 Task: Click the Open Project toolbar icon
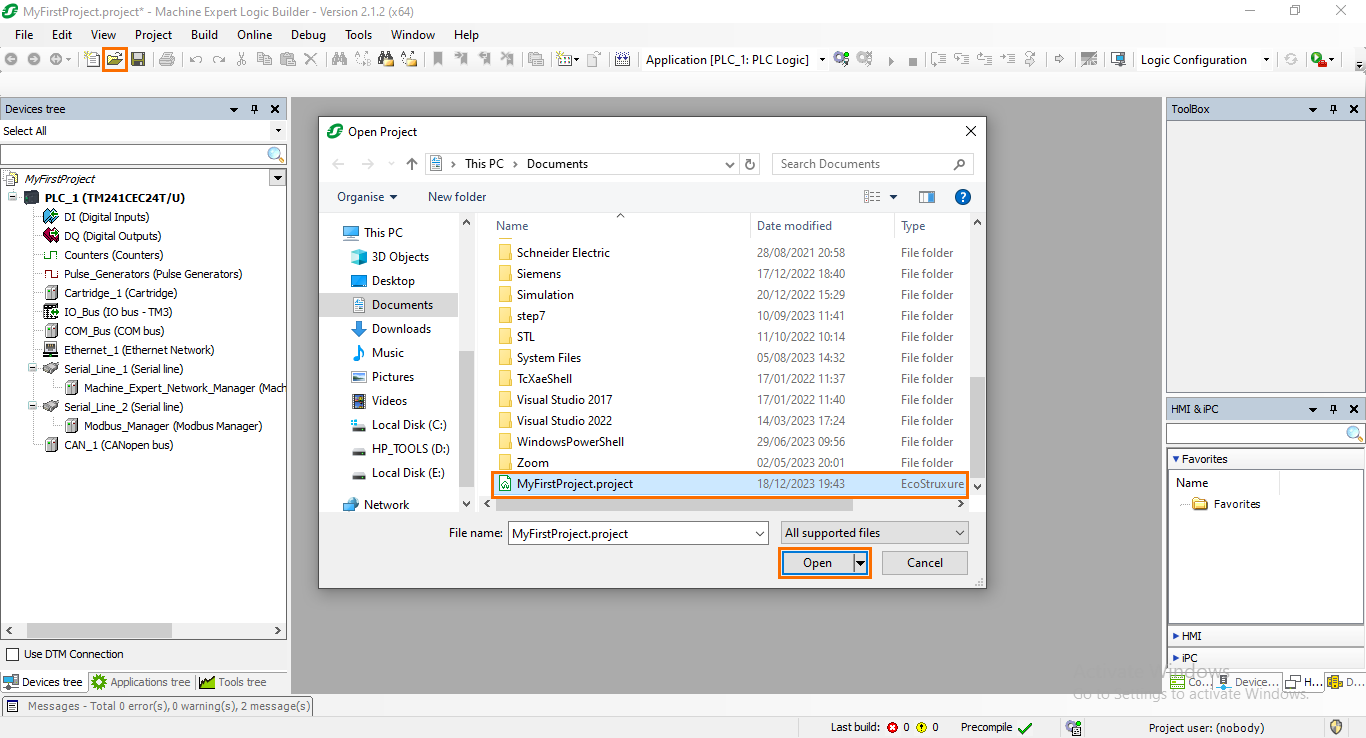[115, 59]
